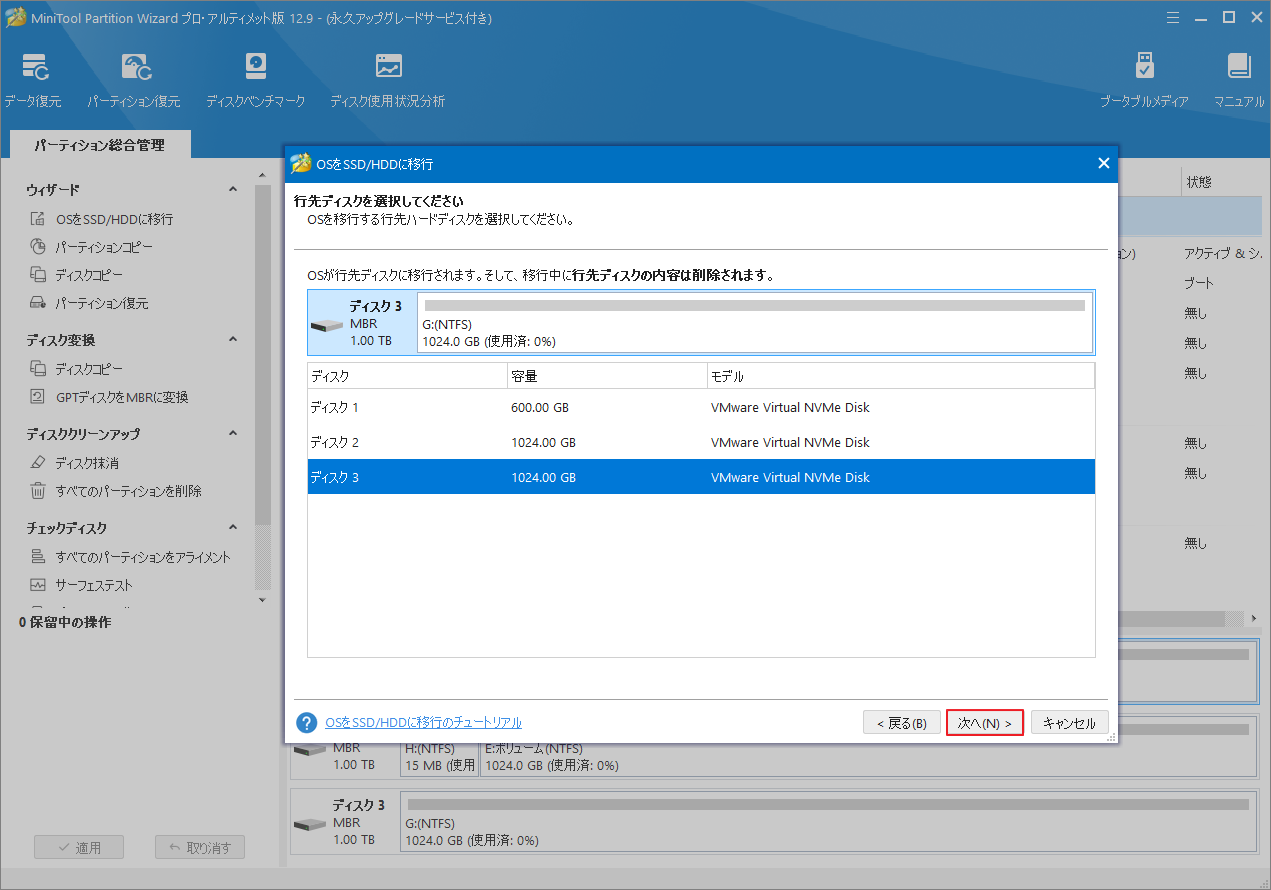Choose すべてのパーティションを削除
The image size is (1271, 890).
point(116,491)
